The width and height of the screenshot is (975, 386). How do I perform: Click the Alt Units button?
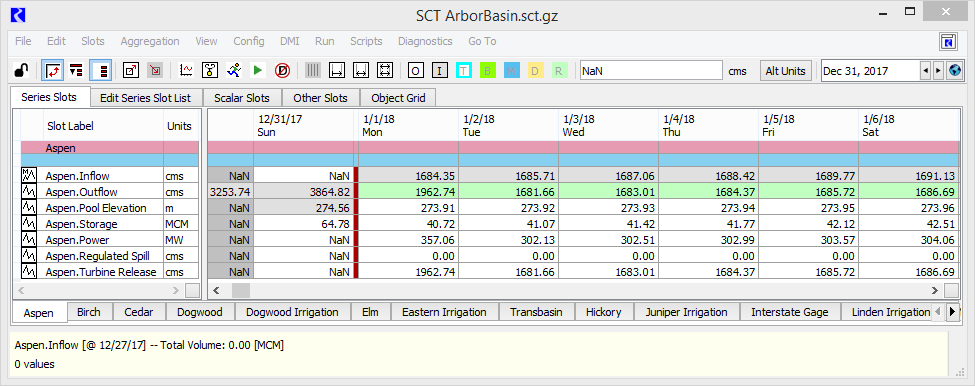(x=785, y=71)
